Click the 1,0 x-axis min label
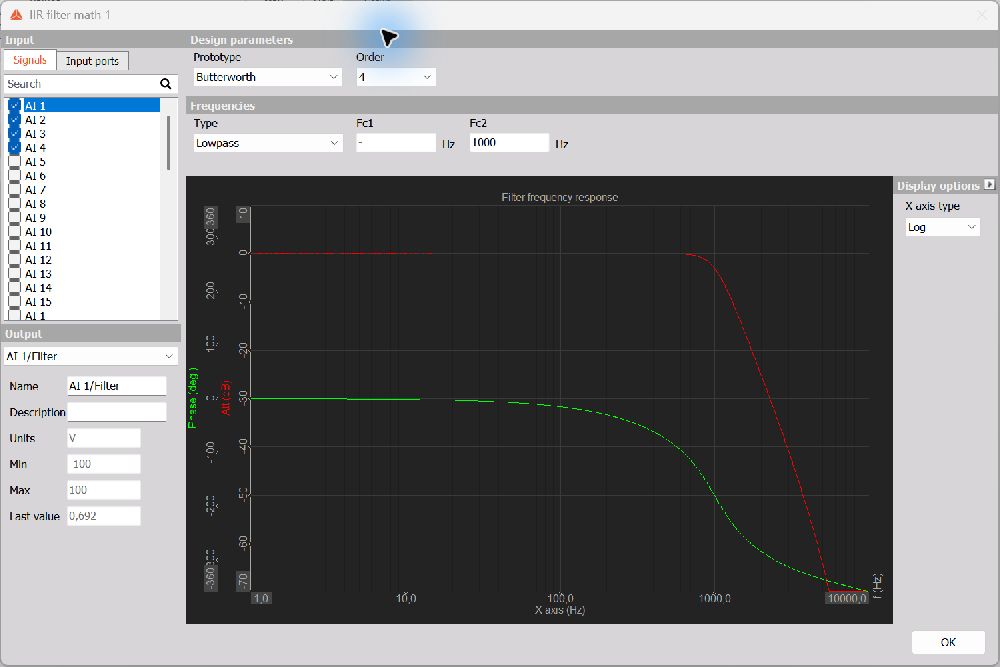Image resolution: width=1000 pixels, height=667 pixels. tap(261, 598)
